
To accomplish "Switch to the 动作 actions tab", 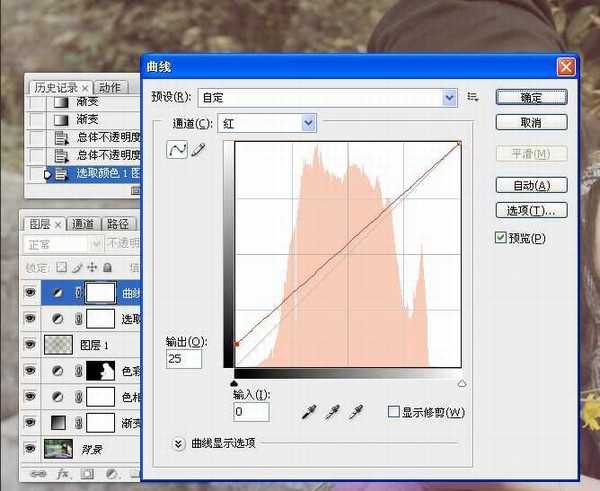I will coord(110,88).
